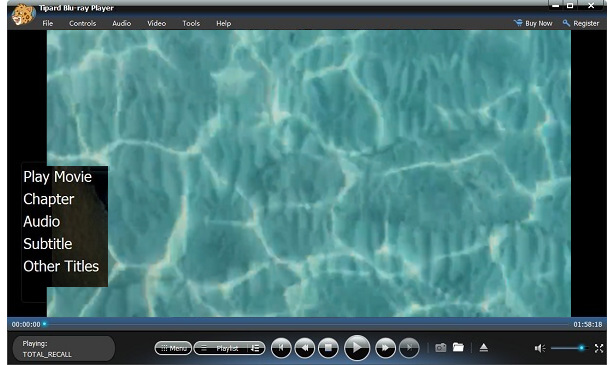Close the Tipard Blu-ray Player window
614x365 pixels.
pos(591,5)
